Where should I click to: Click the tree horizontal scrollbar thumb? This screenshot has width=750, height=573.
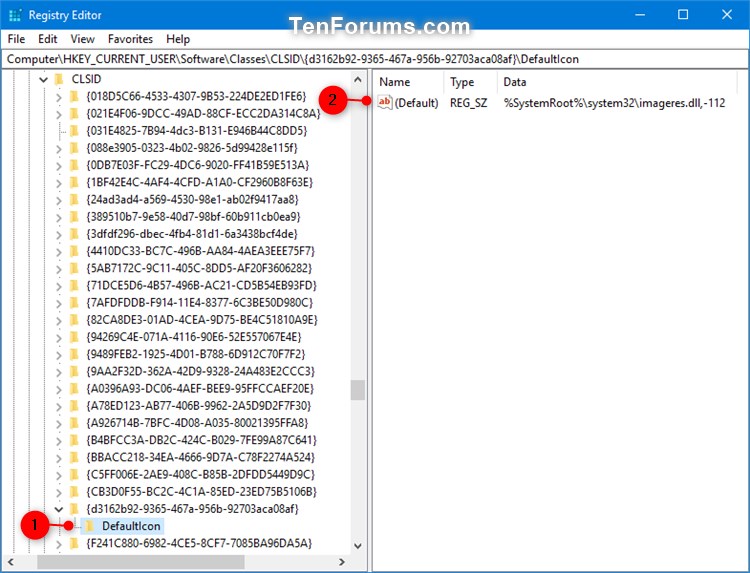(141, 562)
